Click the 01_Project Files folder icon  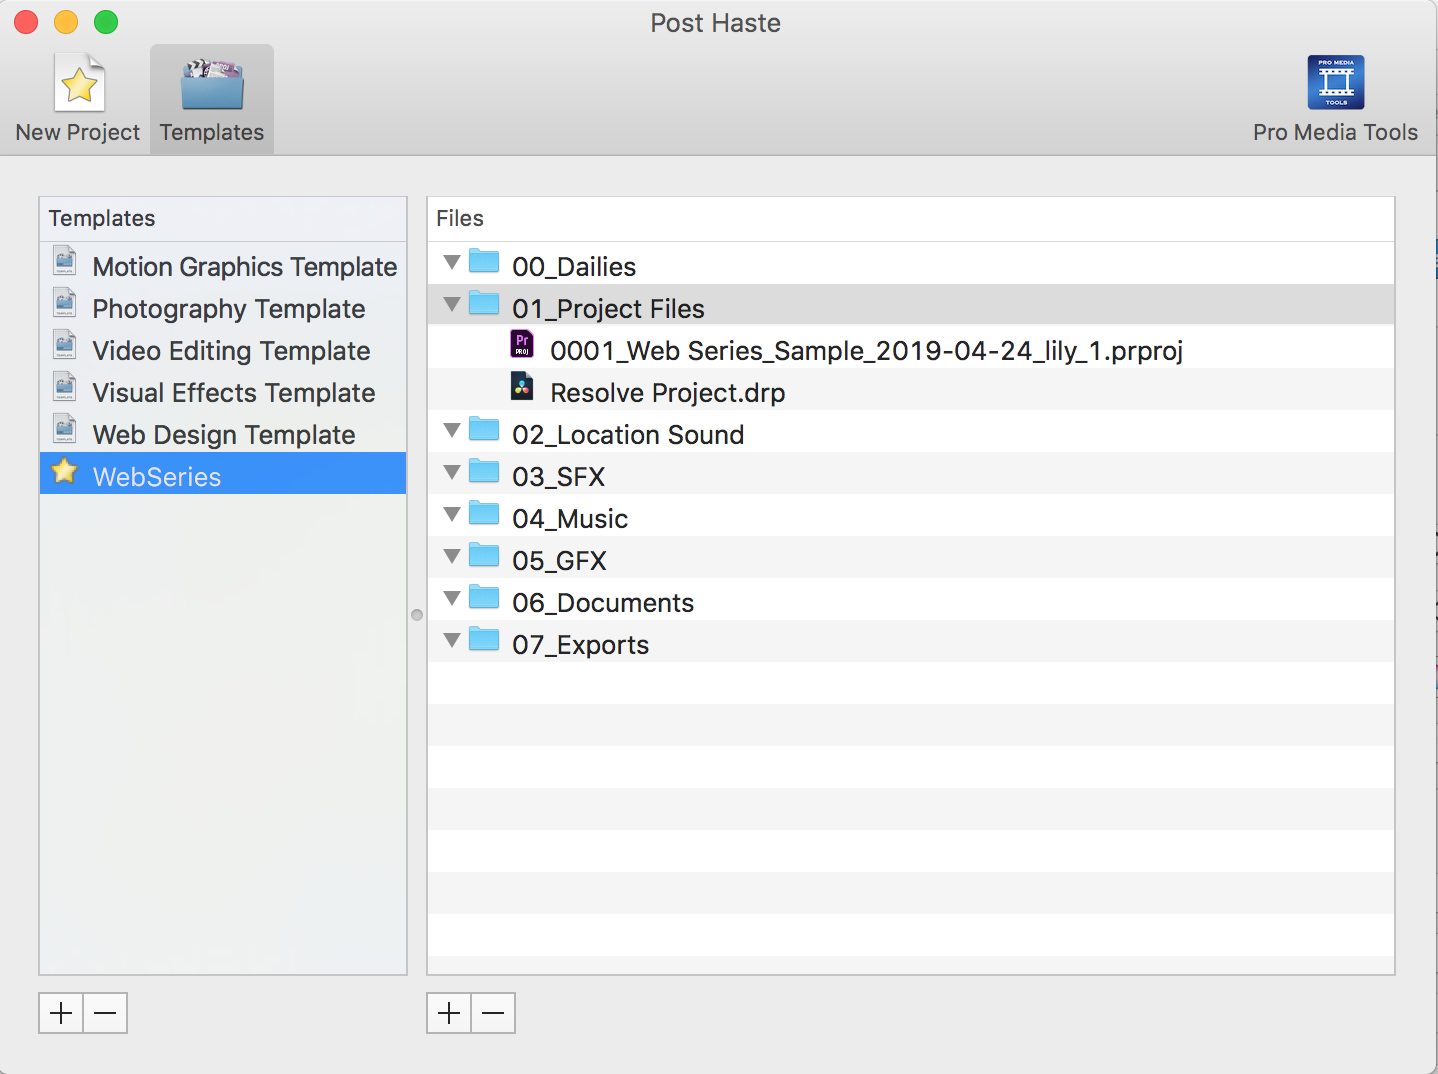484,304
